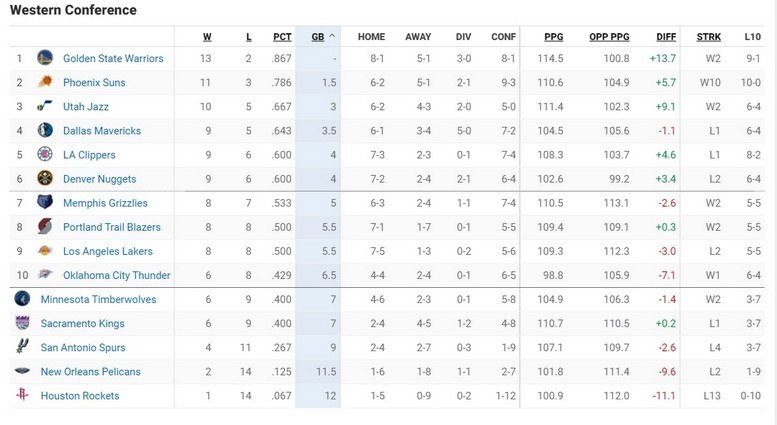Click the Houston Rockets logo icon
This screenshot has width=777, height=425.
point(22,396)
